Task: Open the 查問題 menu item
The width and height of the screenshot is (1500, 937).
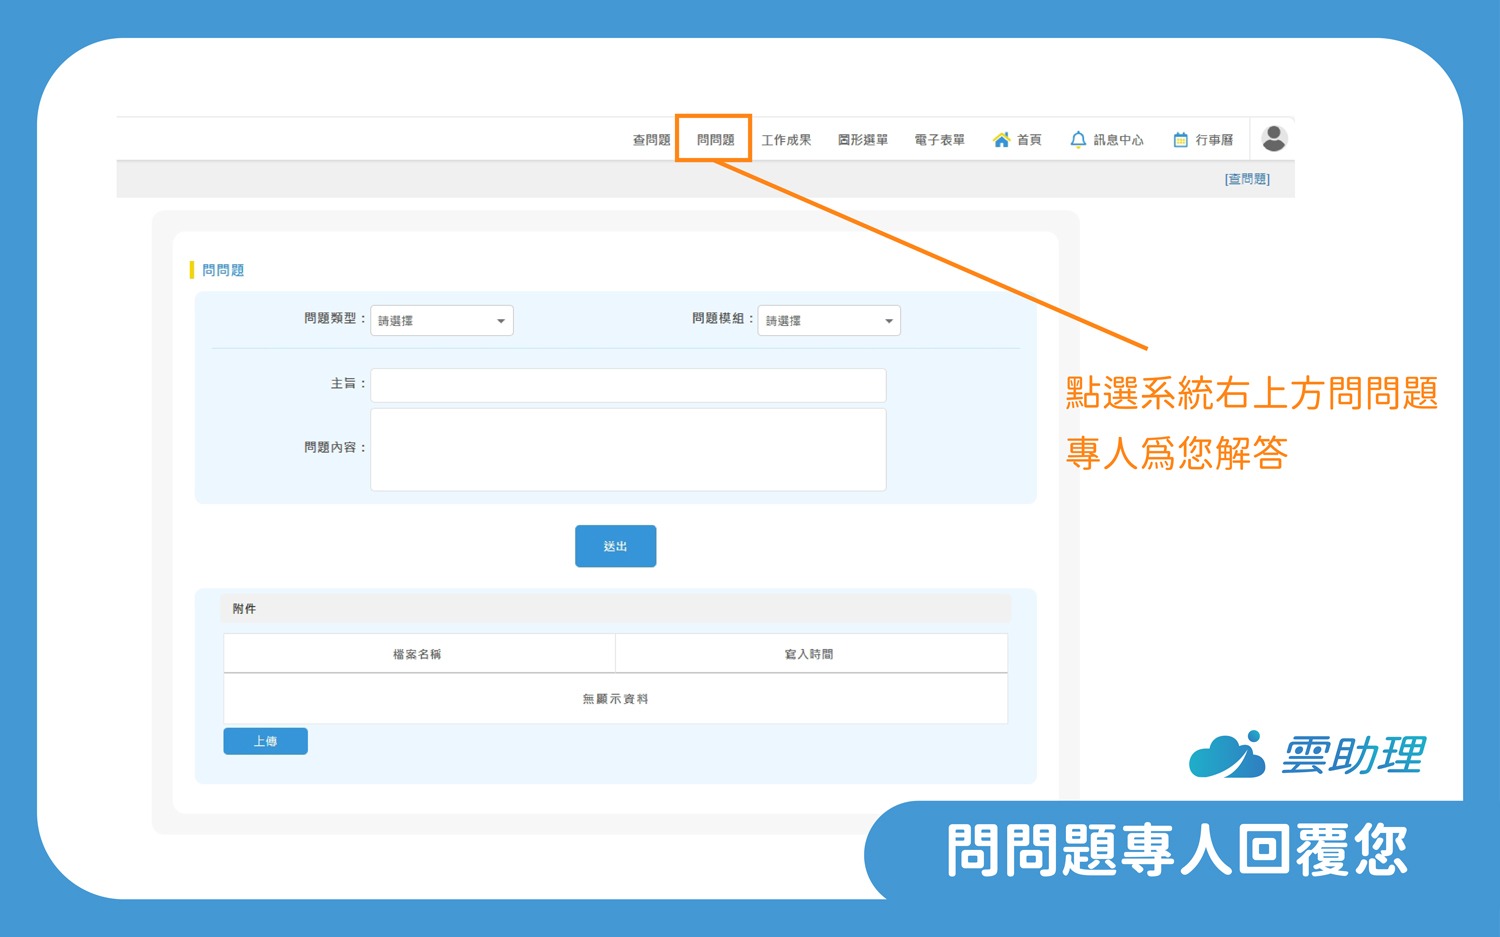Action: [651, 140]
